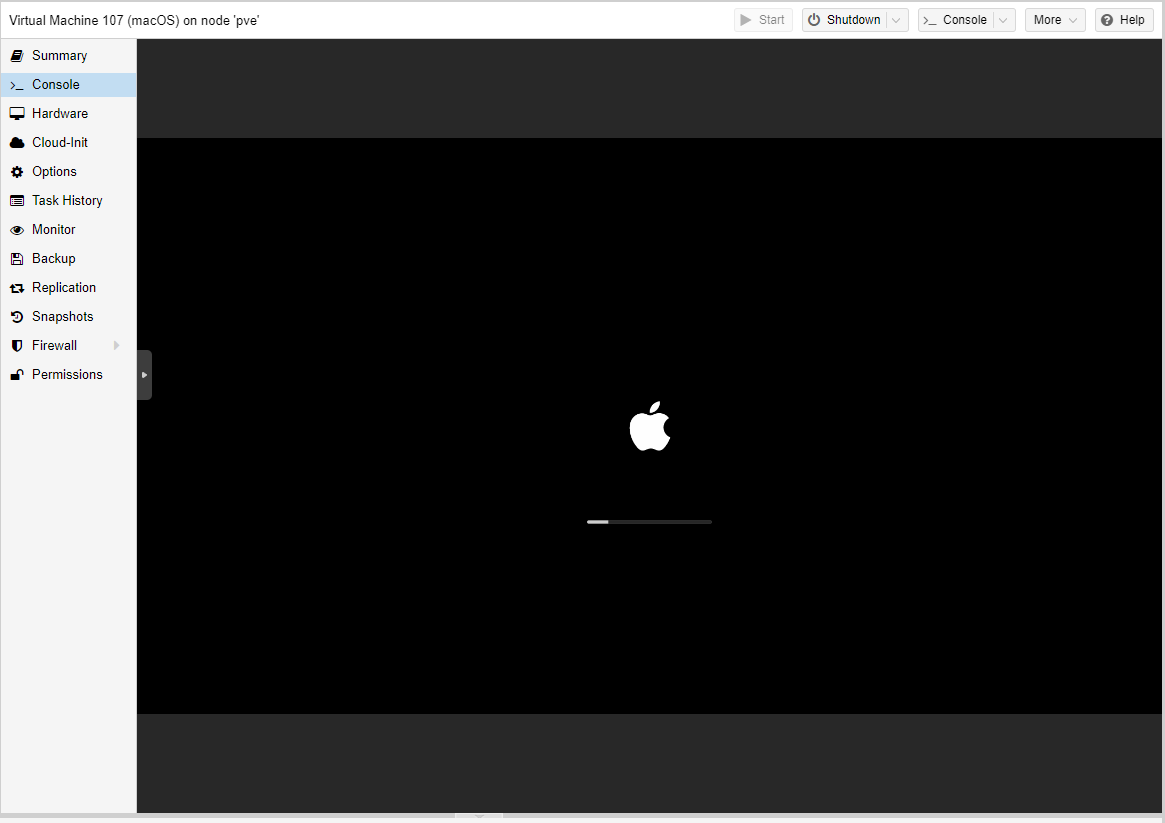Switch to the Snapshots tab

pyautogui.click(x=62, y=317)
